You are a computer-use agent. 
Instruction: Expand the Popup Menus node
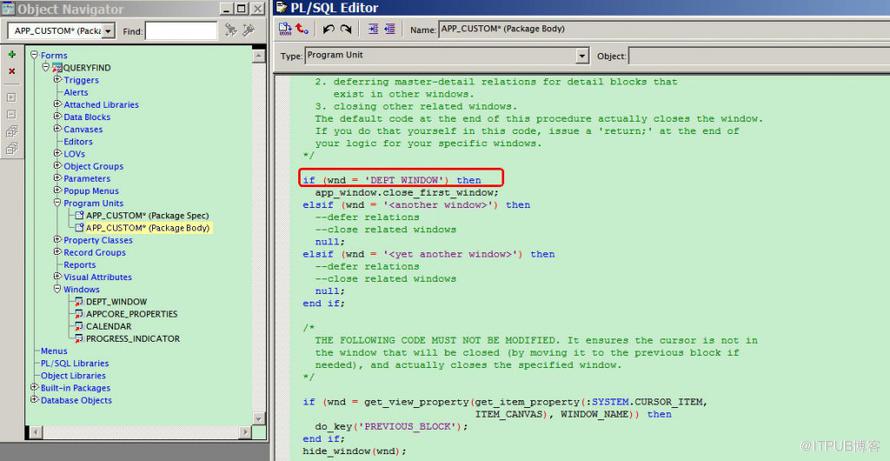[57, 190]
